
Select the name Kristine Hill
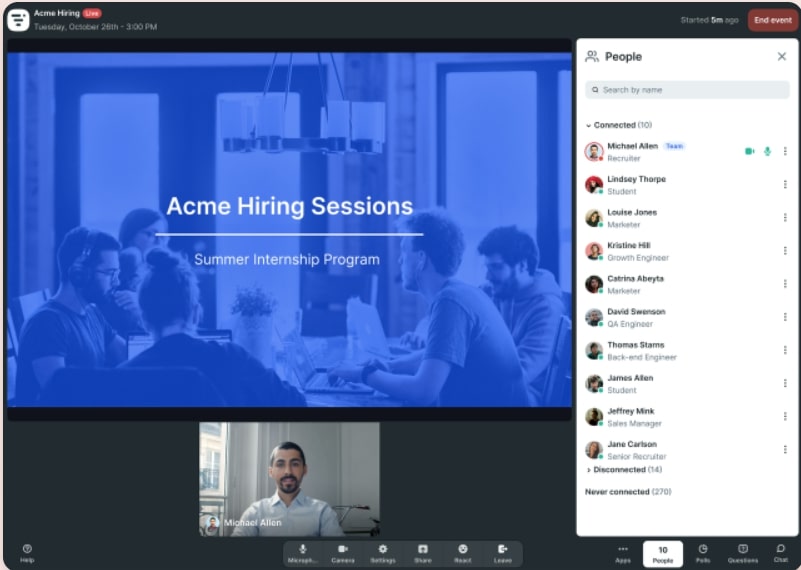click(629, 246)
